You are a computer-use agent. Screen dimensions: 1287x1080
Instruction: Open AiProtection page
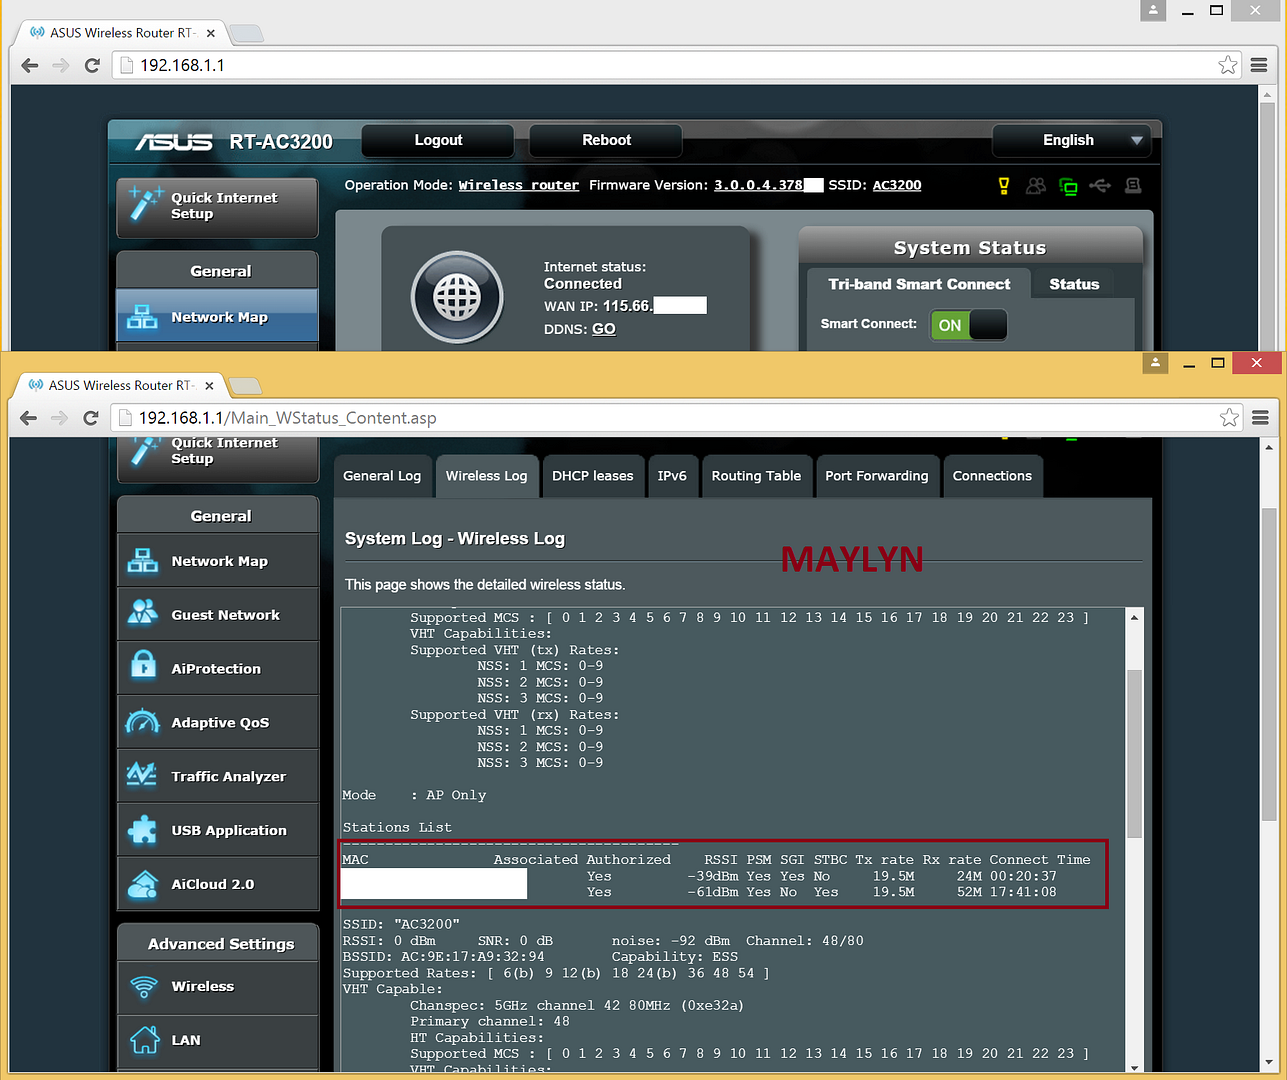tap(218, 669)
